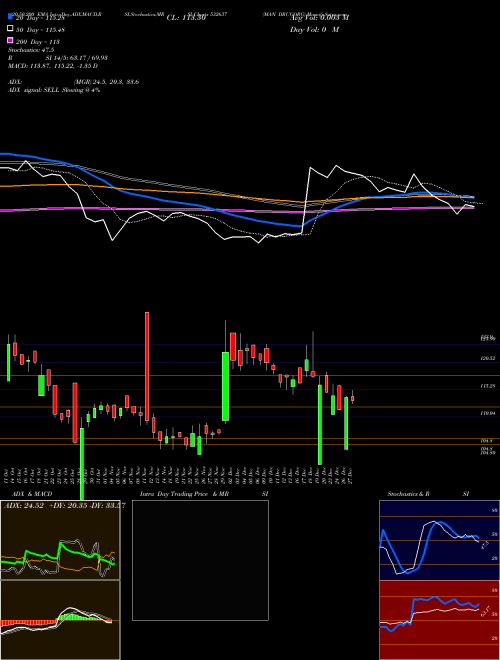Screen dimensions: 500x660
Task: Click the 'Intra Day Trading Price & MR' title
Action: click(184, 494)
